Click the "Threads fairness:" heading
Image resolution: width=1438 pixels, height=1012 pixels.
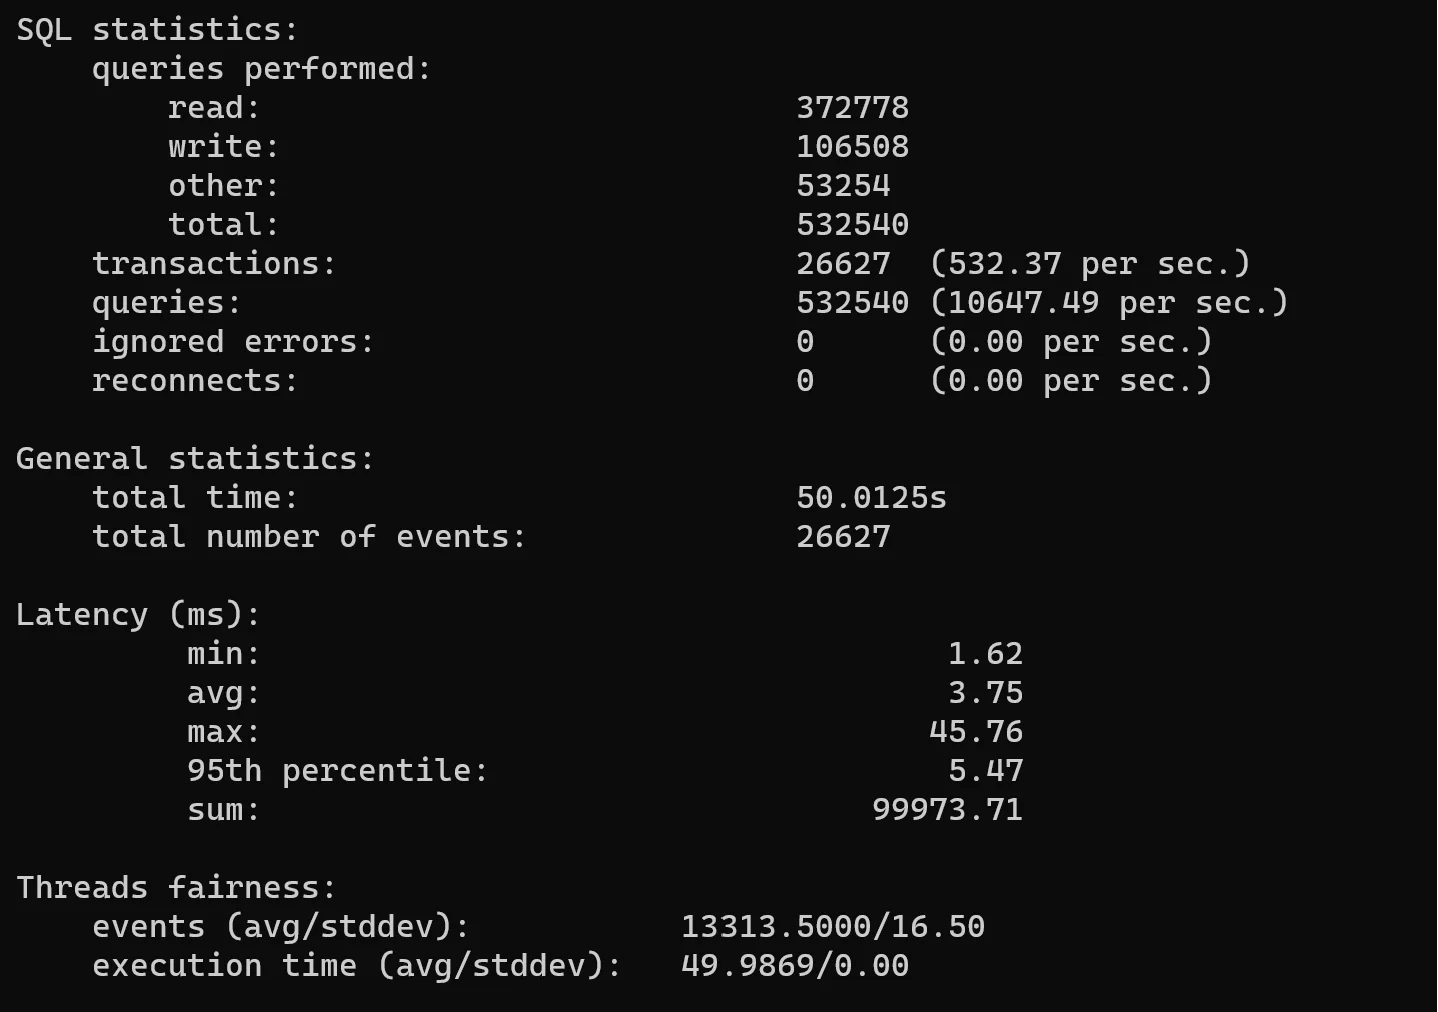[x=176, y=888]
